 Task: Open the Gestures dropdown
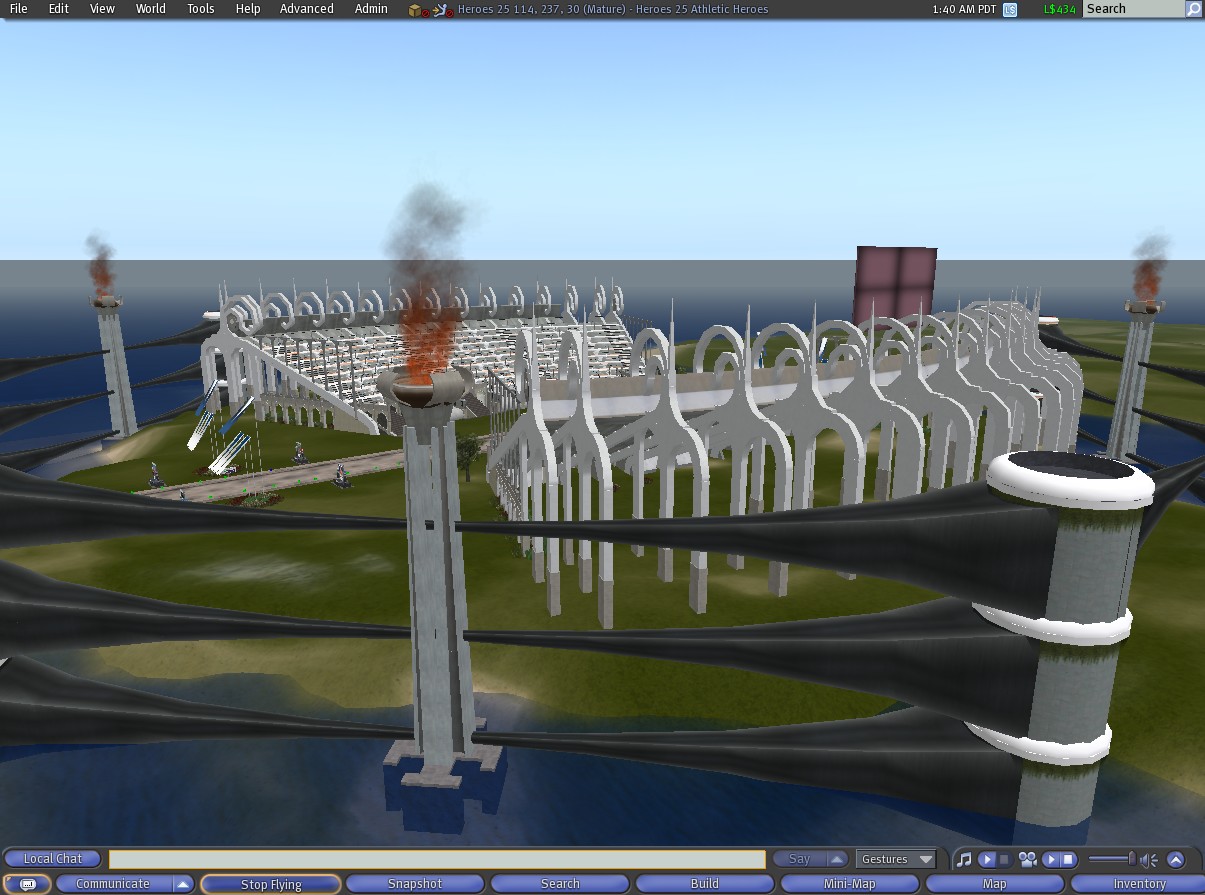point(896,859)
